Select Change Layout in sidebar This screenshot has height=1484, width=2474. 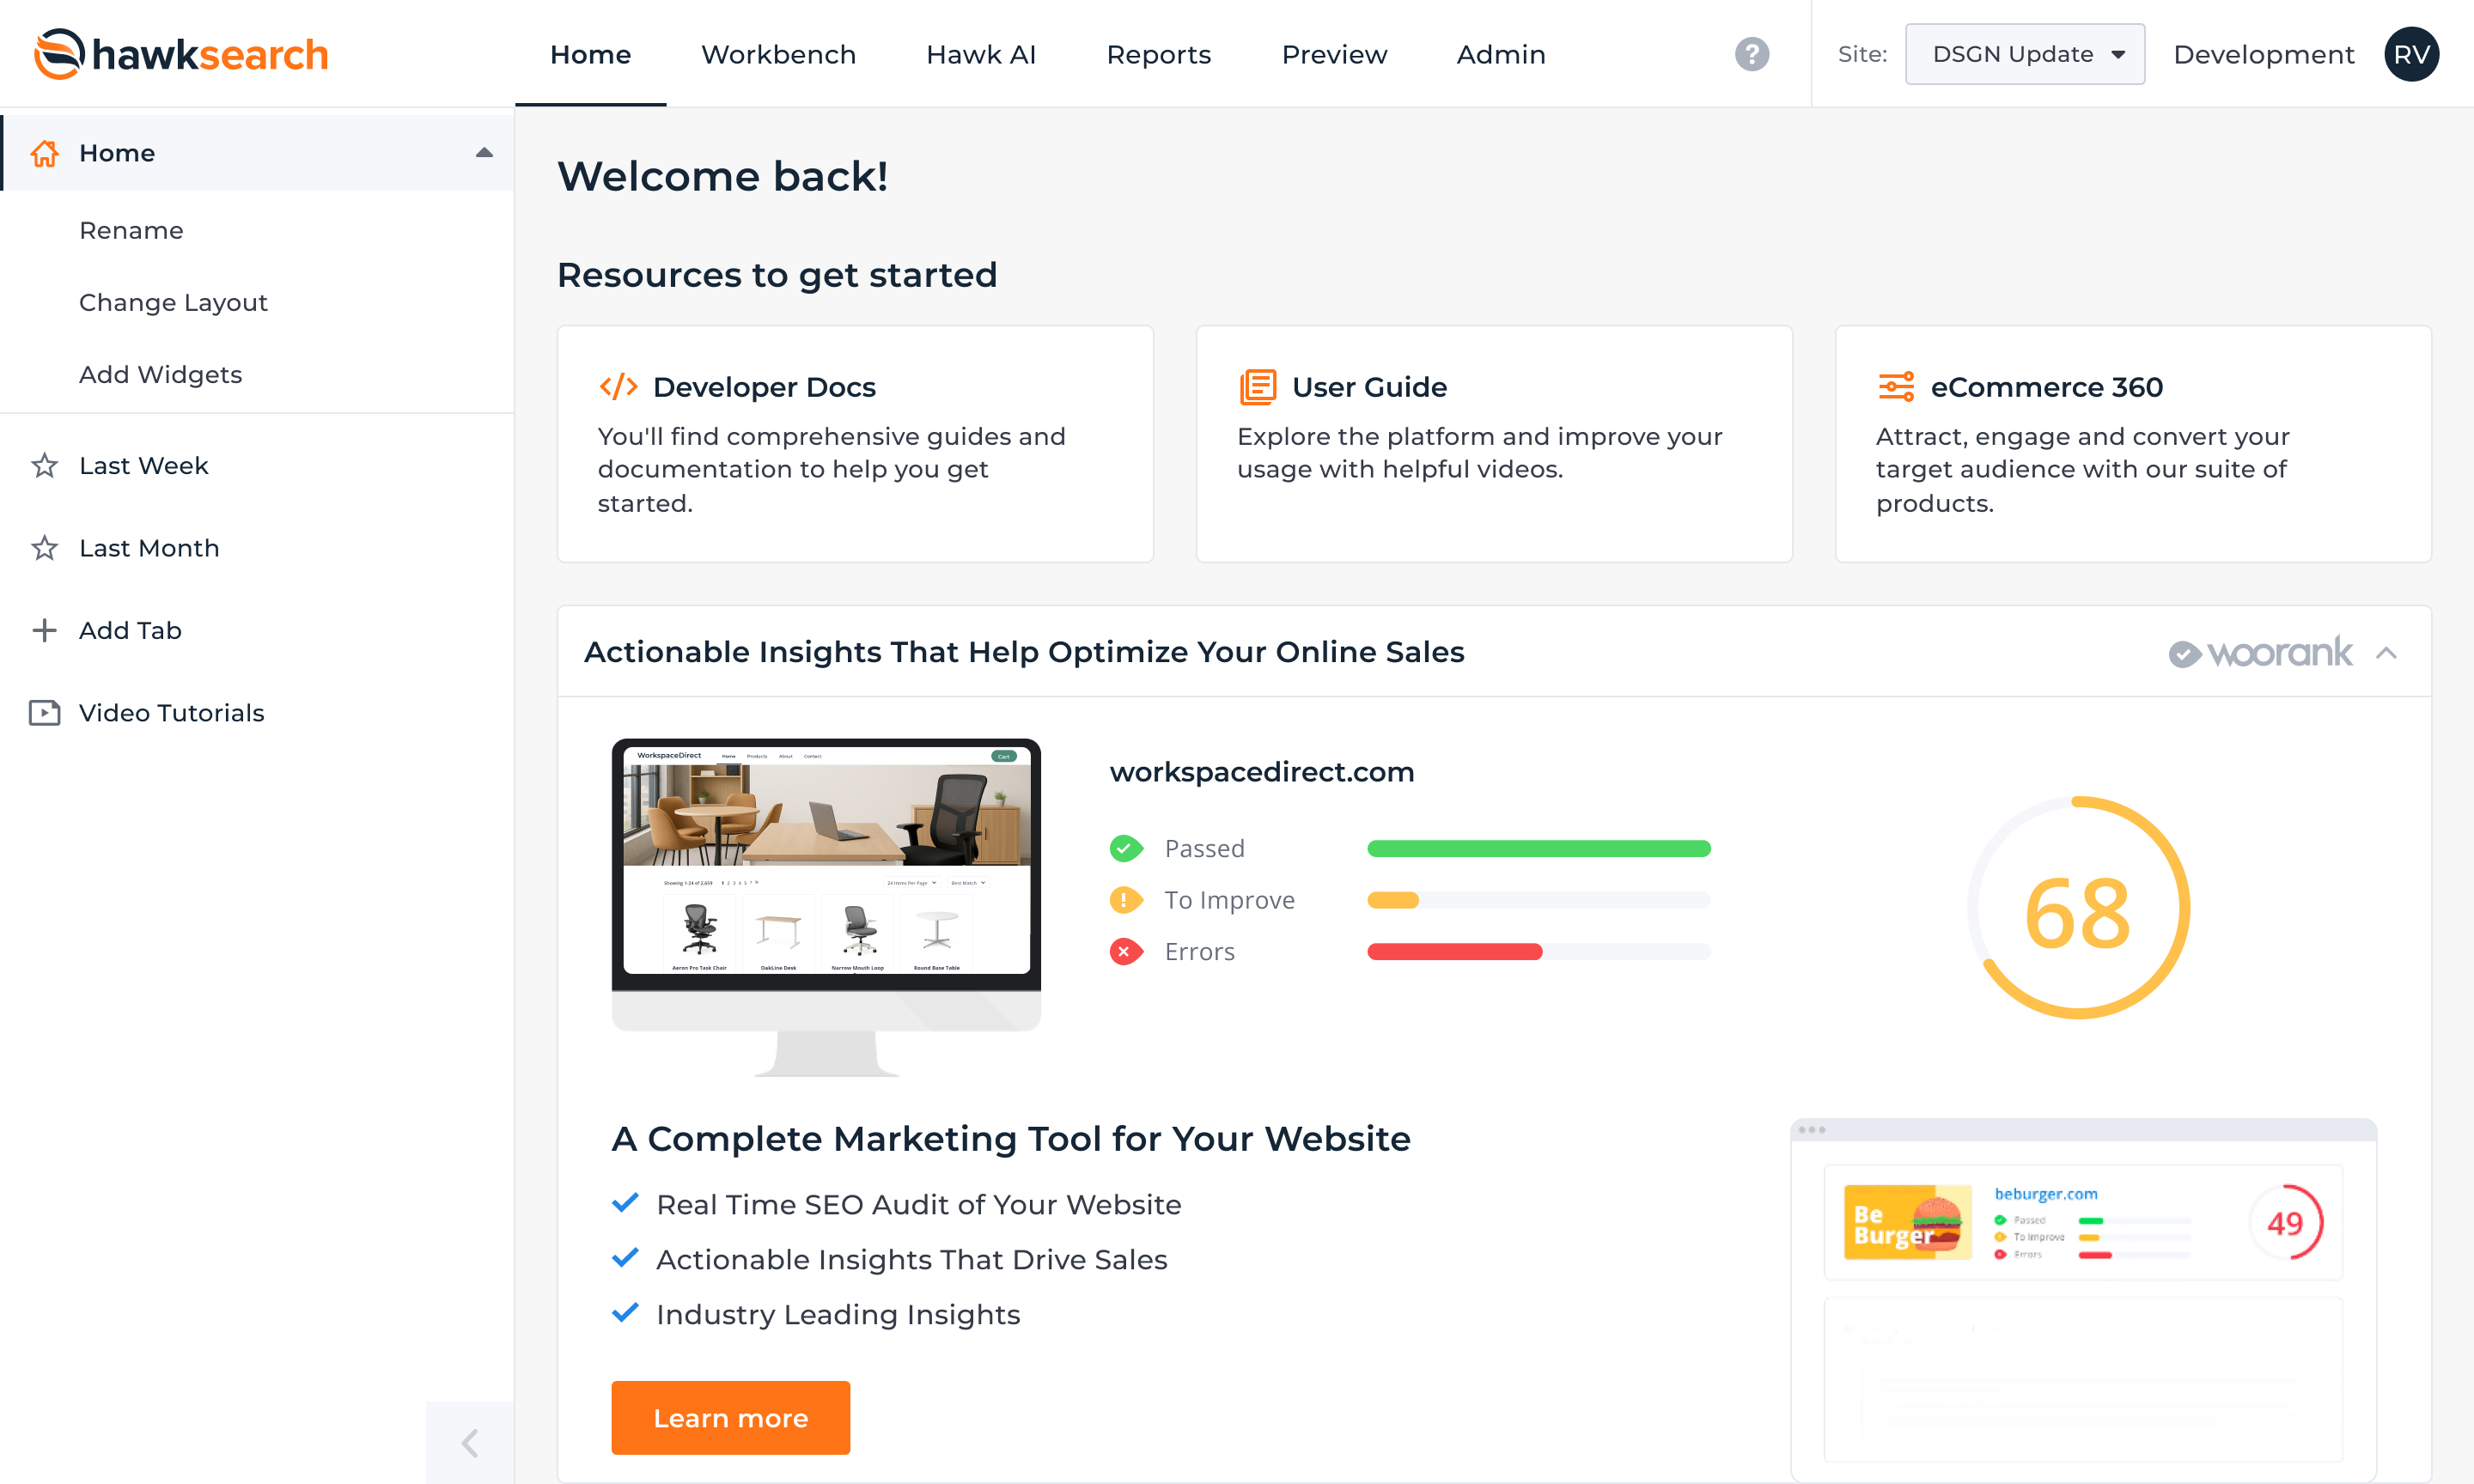pos(173,303)
